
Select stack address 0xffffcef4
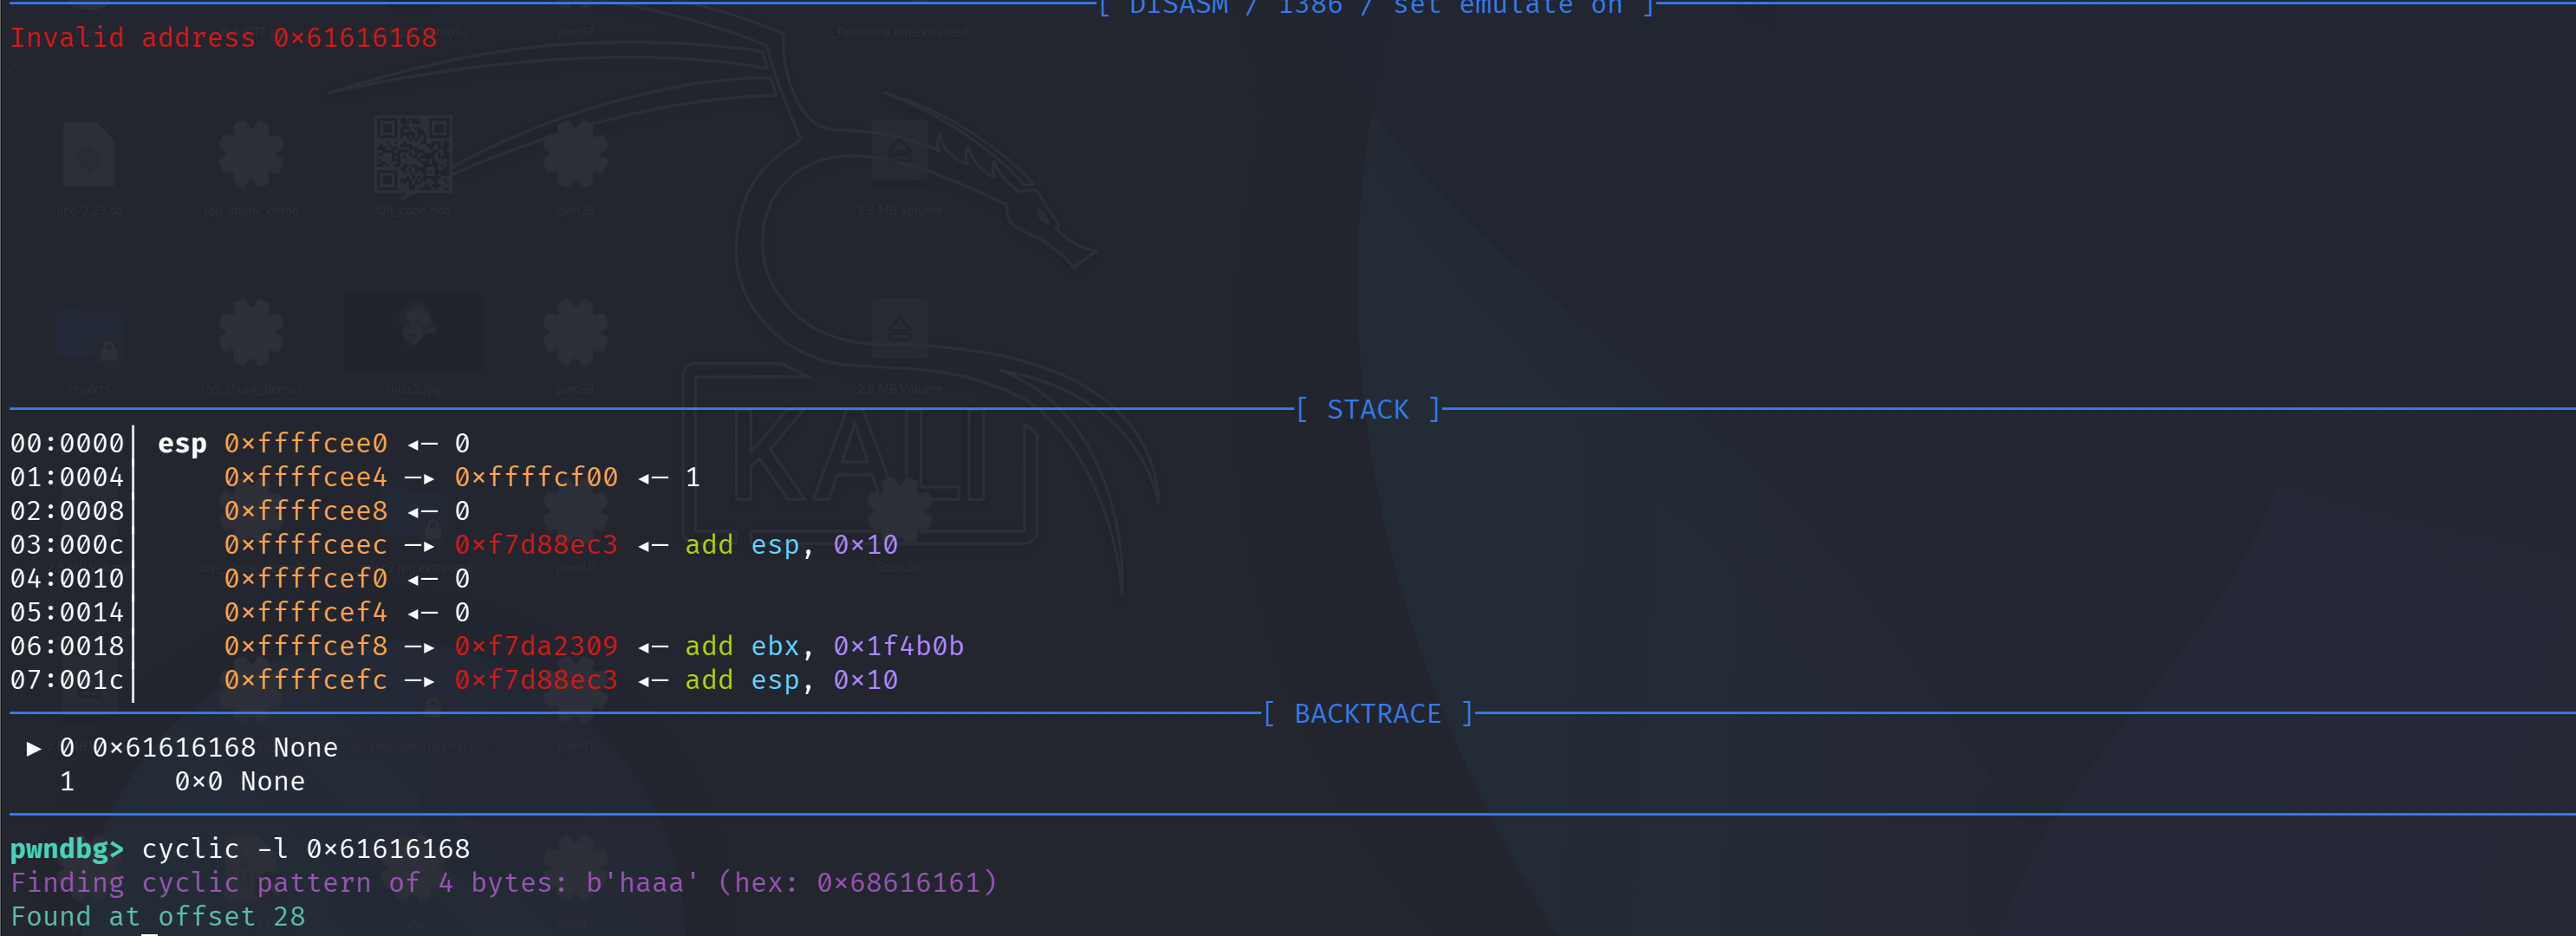point(306,612)
